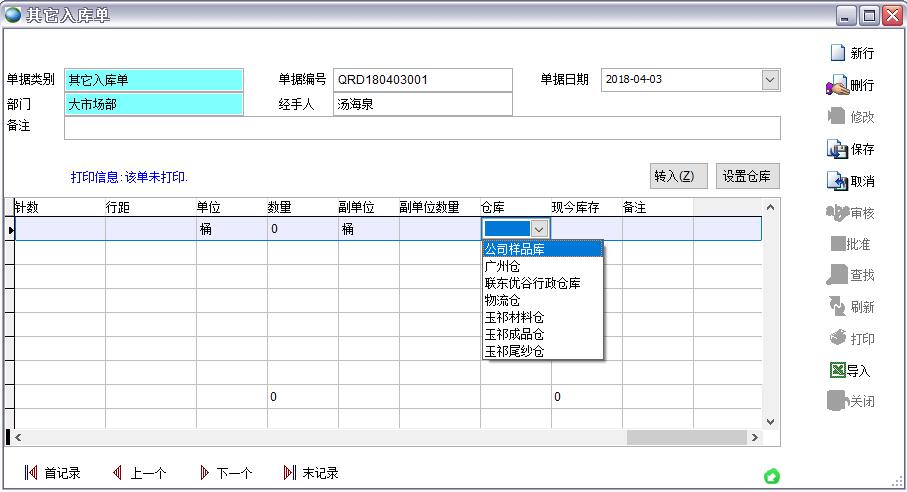
Task: Click the 保存 (save) icon
Action: pos(837,149)
